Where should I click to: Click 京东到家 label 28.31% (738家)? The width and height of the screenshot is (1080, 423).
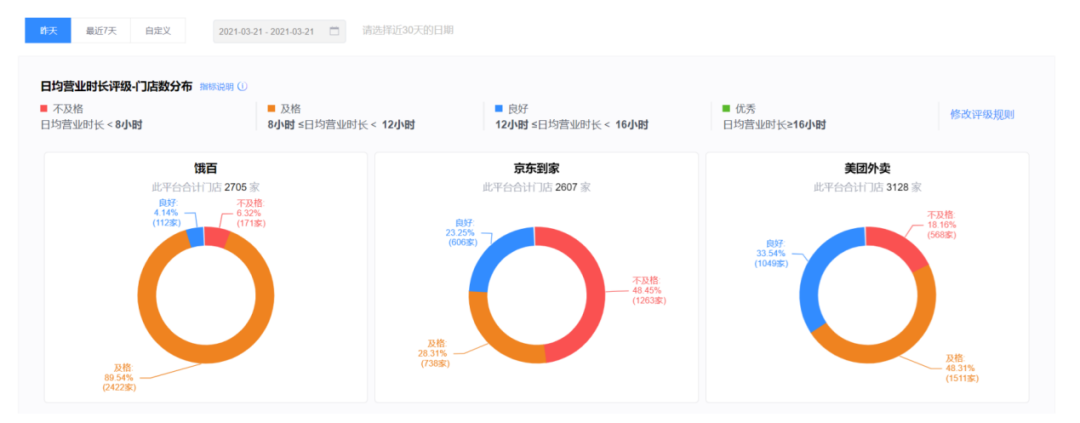tap(435, 353)
